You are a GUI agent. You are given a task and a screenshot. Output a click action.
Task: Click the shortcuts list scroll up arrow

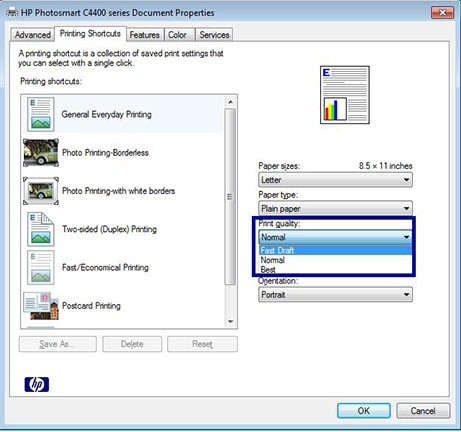230,102
